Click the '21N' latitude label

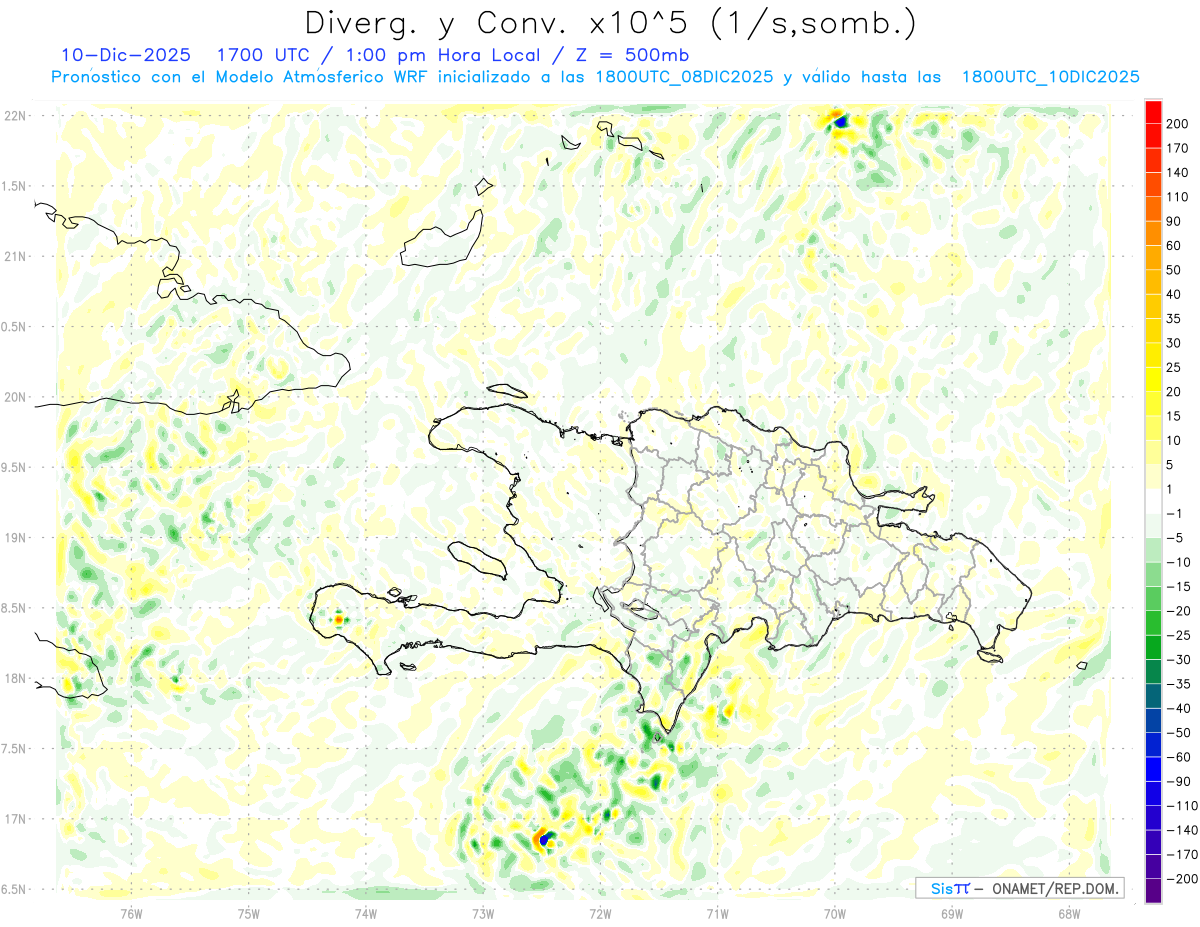click(14, 257)
